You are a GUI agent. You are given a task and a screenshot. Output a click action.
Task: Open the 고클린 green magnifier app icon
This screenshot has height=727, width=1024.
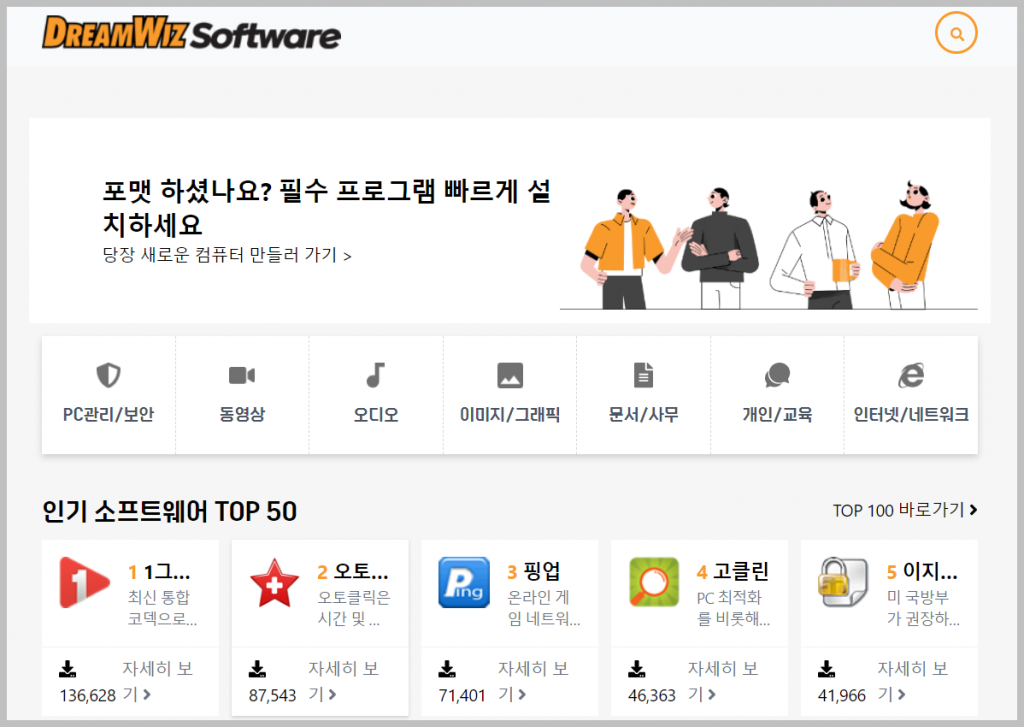654,583
